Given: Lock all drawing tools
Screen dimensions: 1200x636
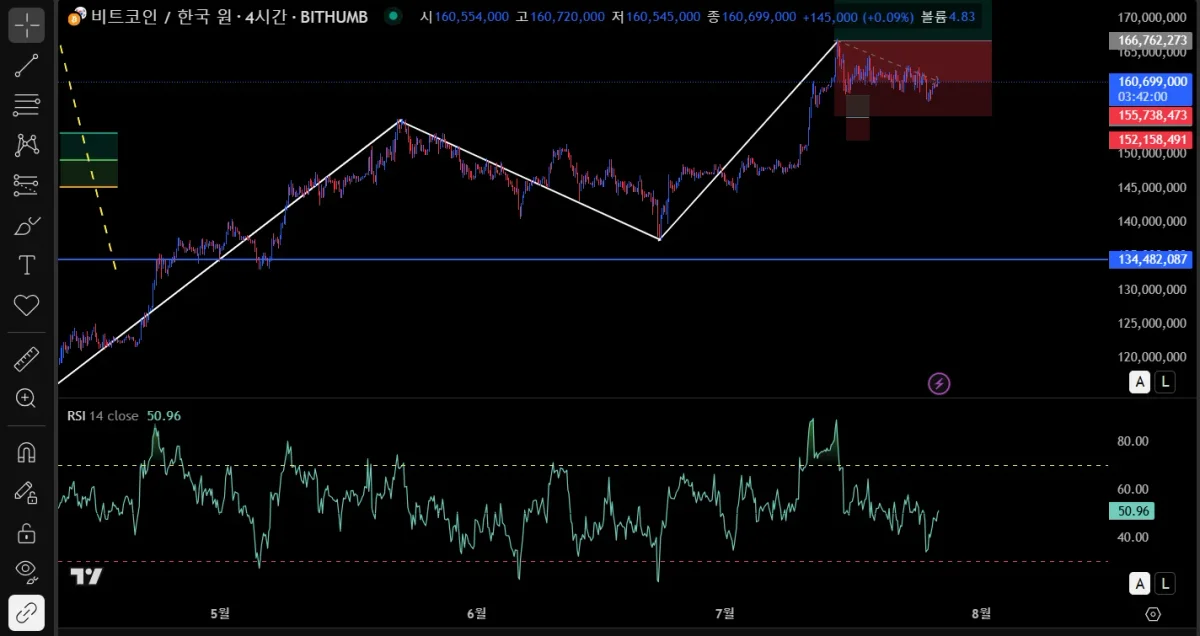Looking at the screenshot, I should (x=26, y=532).
